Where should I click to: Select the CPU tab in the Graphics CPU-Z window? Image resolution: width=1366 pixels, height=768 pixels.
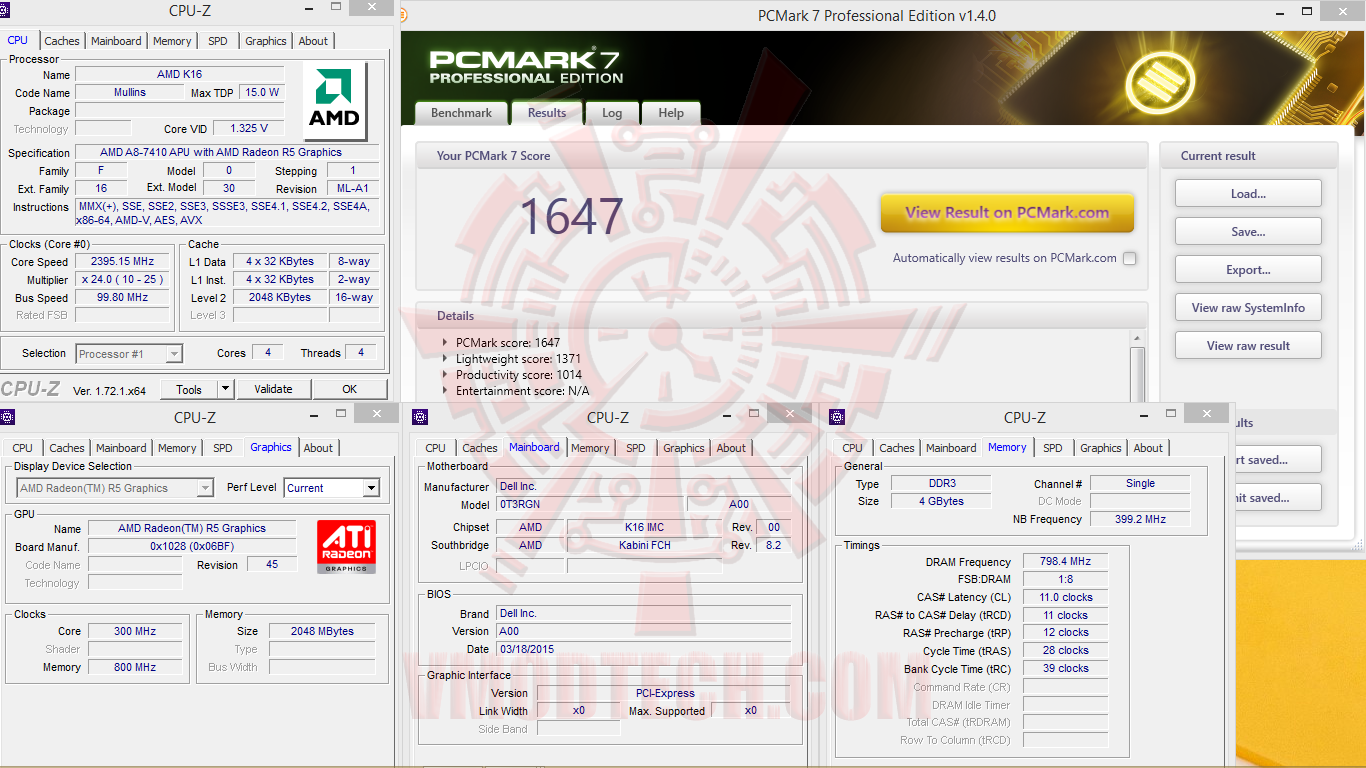[23, 448]
